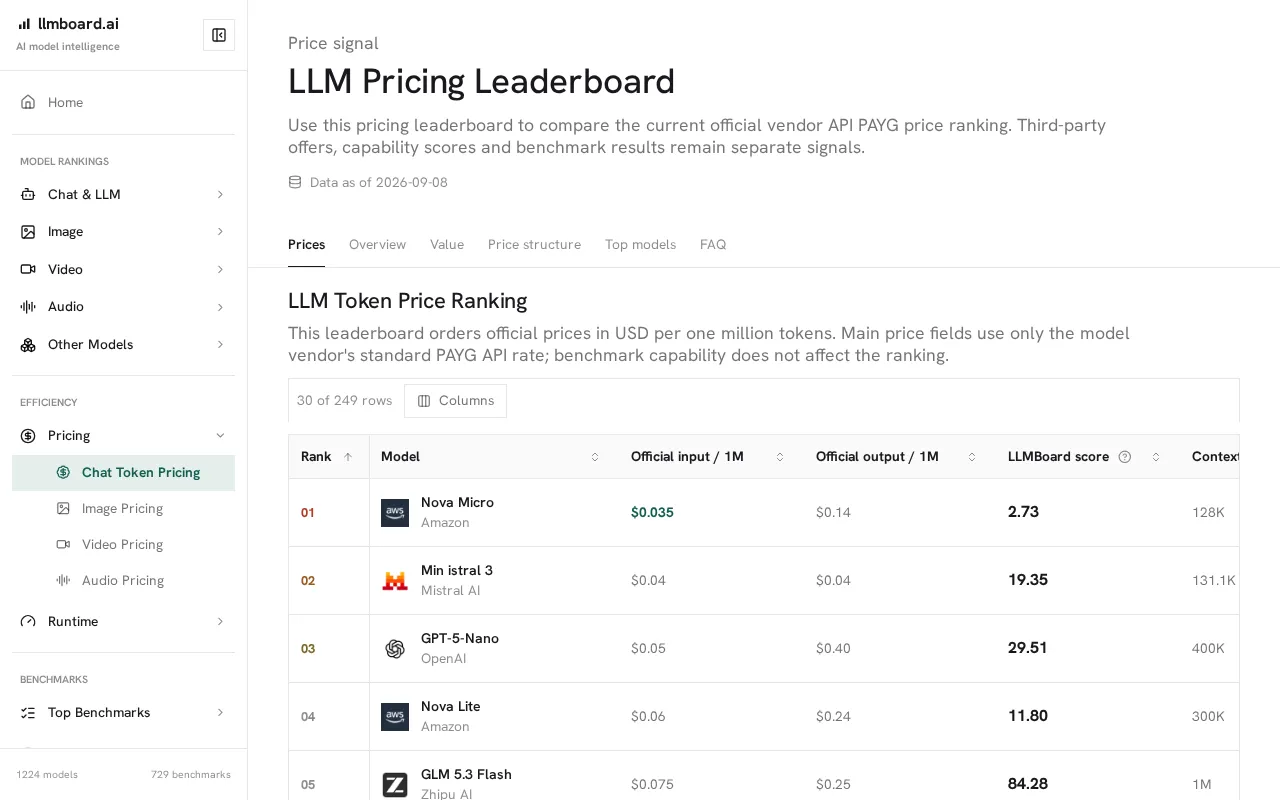Click the Zhipu AI logo for GLM 5.3 Flash

tap(395, 784)
